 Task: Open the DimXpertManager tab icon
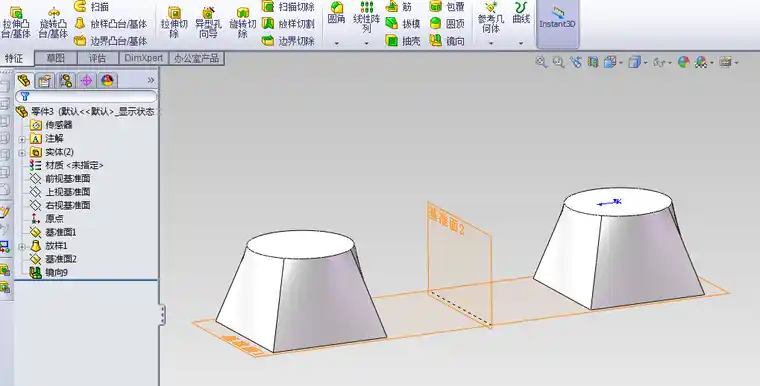click(86, 80)
